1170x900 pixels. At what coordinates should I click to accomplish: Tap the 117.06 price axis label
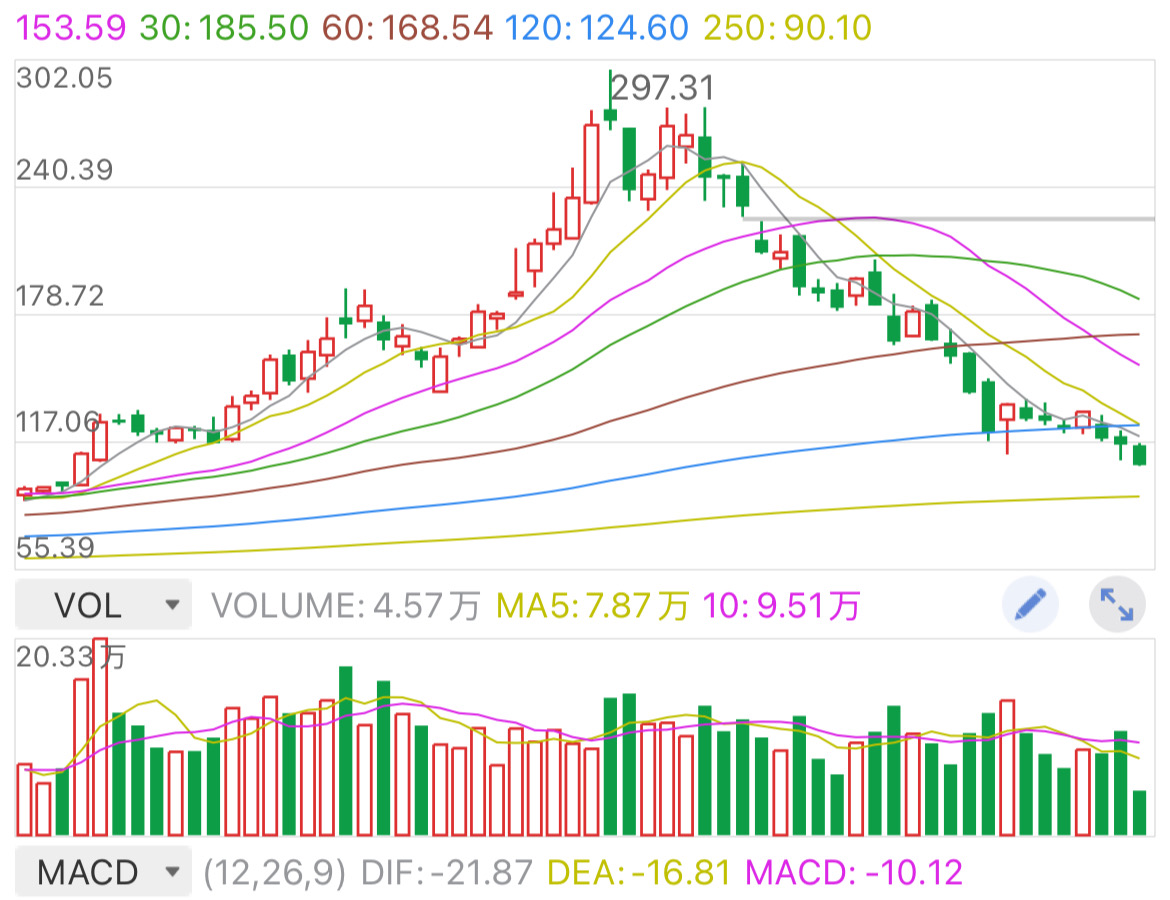(57, 422)
